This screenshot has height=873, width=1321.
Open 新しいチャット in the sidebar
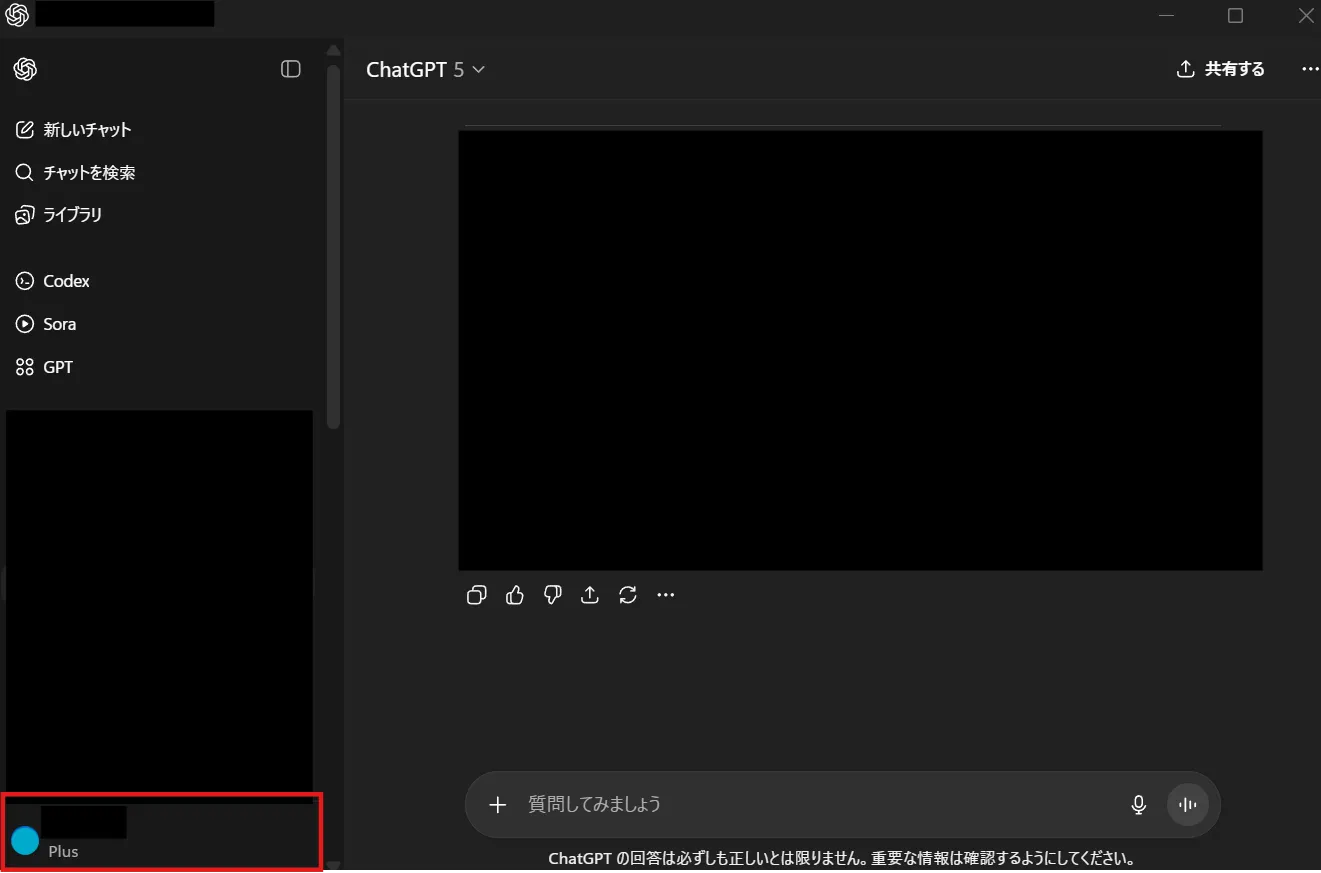(87, 130)
